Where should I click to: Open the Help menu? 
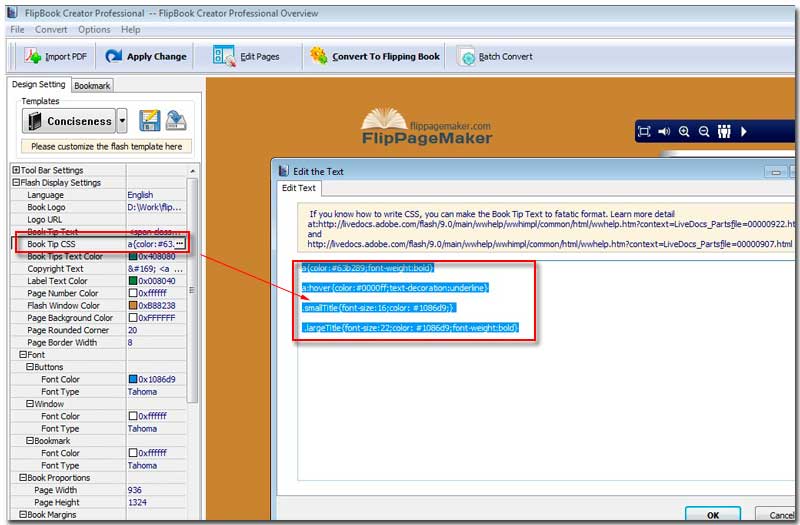pyautogui.click(x=131, y=30)
